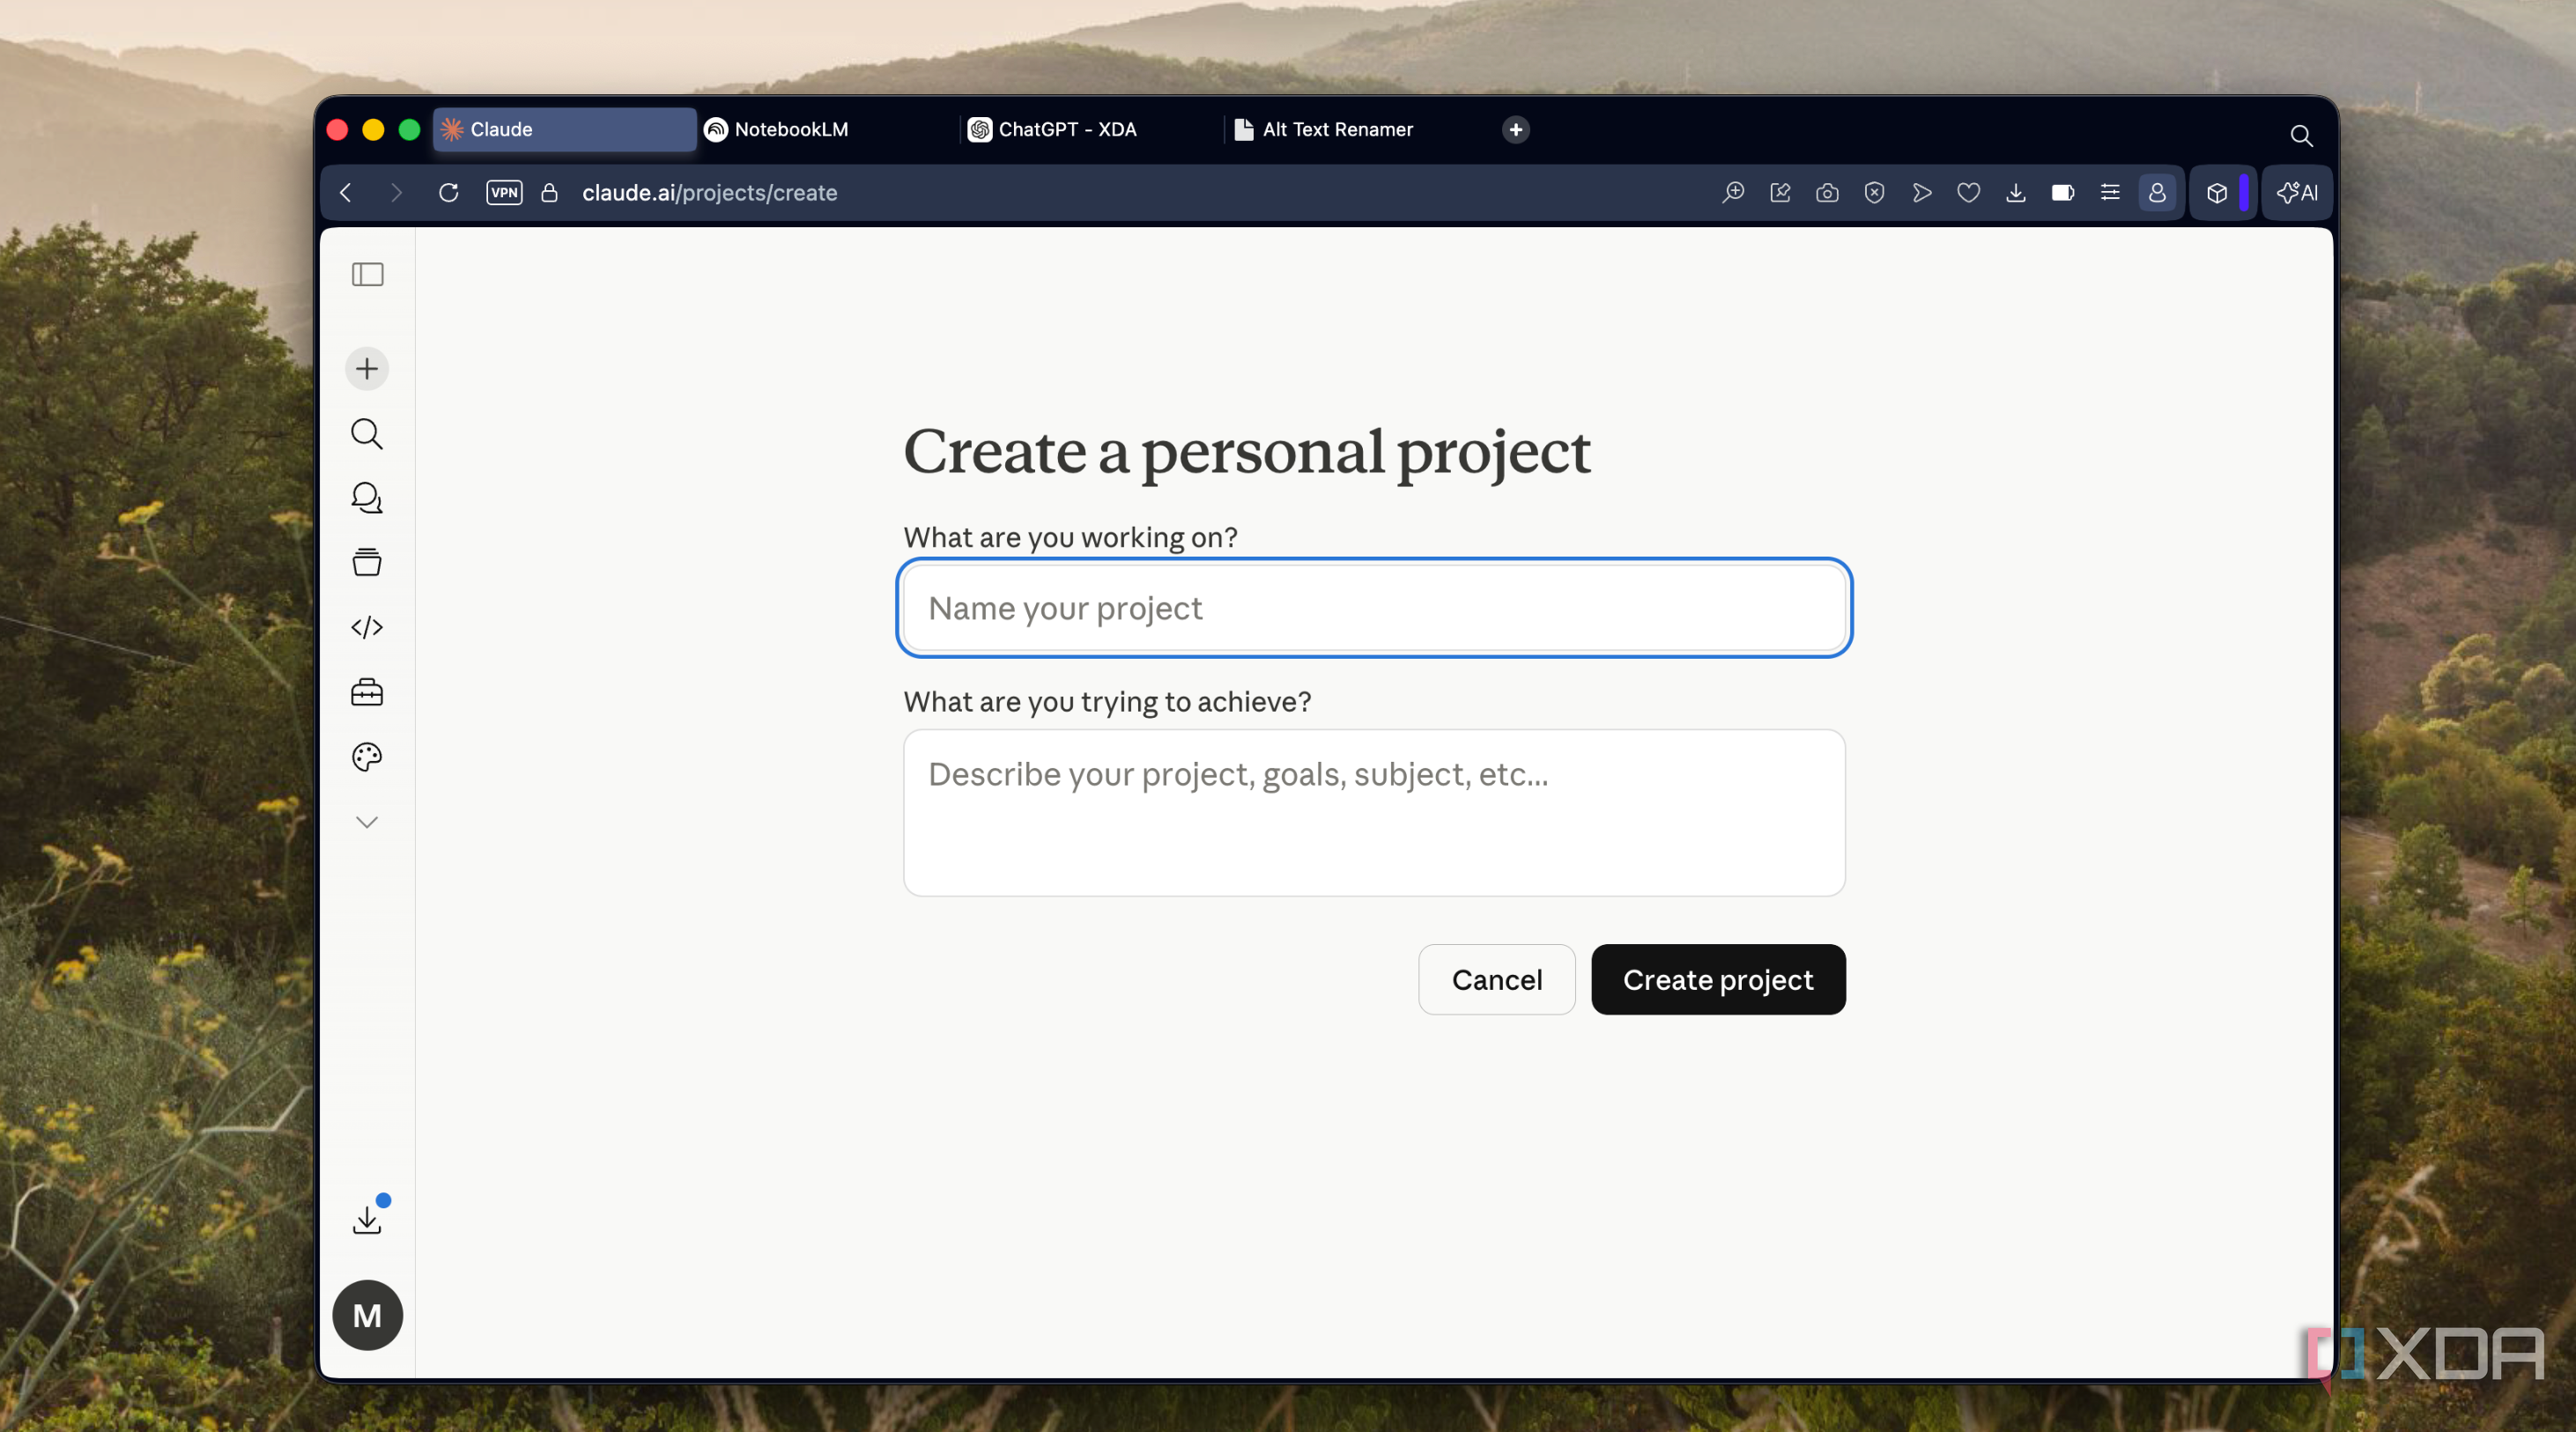Open the palette icon in sidebar
Image resolution: width=2576 pixels, height=1432 pixels.
point(367,757)
